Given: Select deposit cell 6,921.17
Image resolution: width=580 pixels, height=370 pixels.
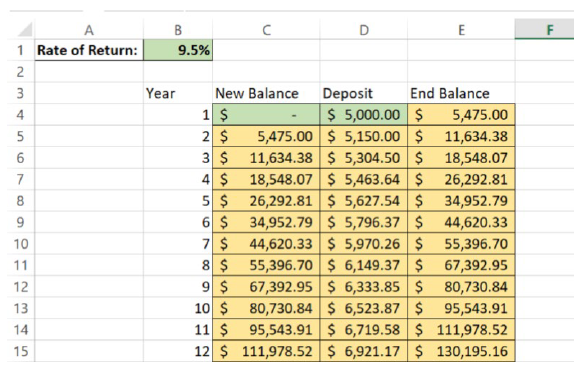Looking at the screenshot, I should click(364, 351).
